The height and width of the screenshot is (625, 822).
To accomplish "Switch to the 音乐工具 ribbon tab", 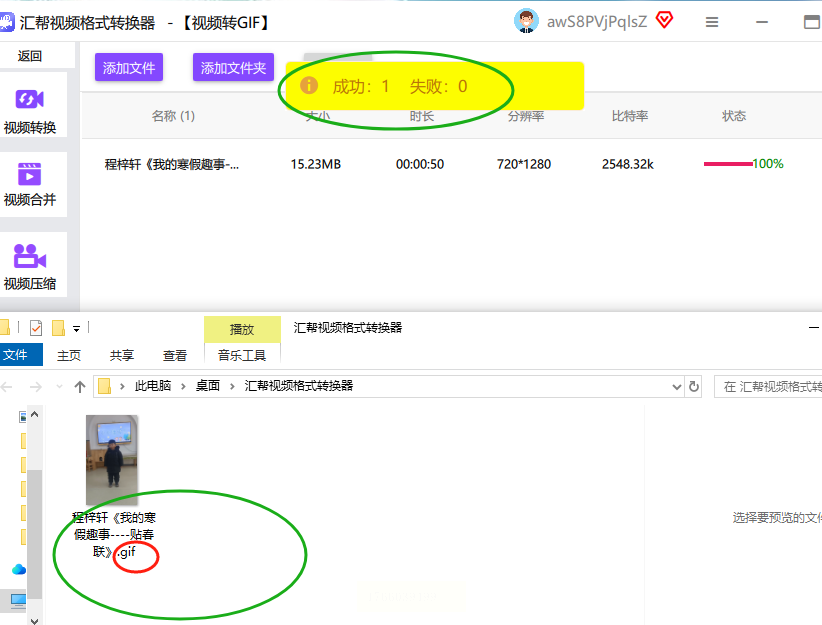I will pos(242,355).
